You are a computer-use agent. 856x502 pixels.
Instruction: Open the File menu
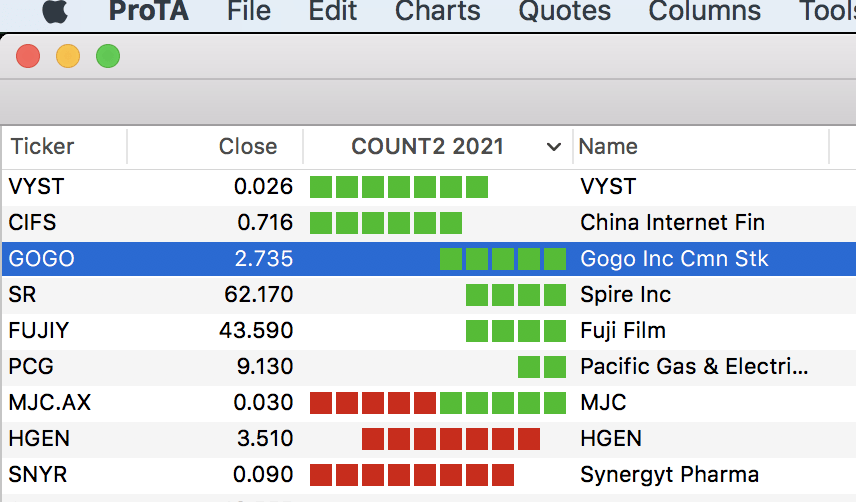pos(248,11)
